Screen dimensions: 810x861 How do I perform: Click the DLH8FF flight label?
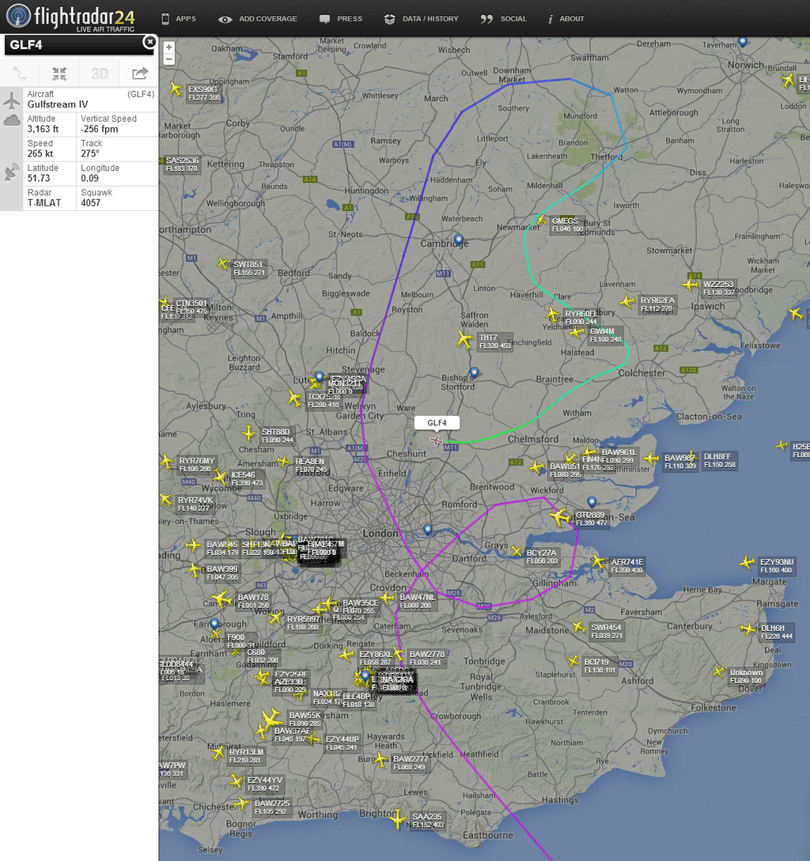click(x=719, y=461)
